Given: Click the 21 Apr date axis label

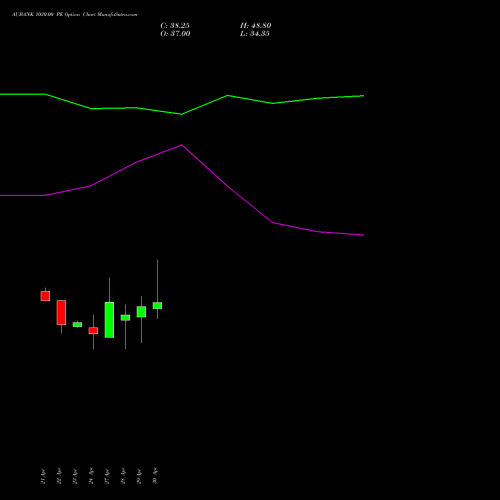Looking at the screenshot, I should (43, 476).
